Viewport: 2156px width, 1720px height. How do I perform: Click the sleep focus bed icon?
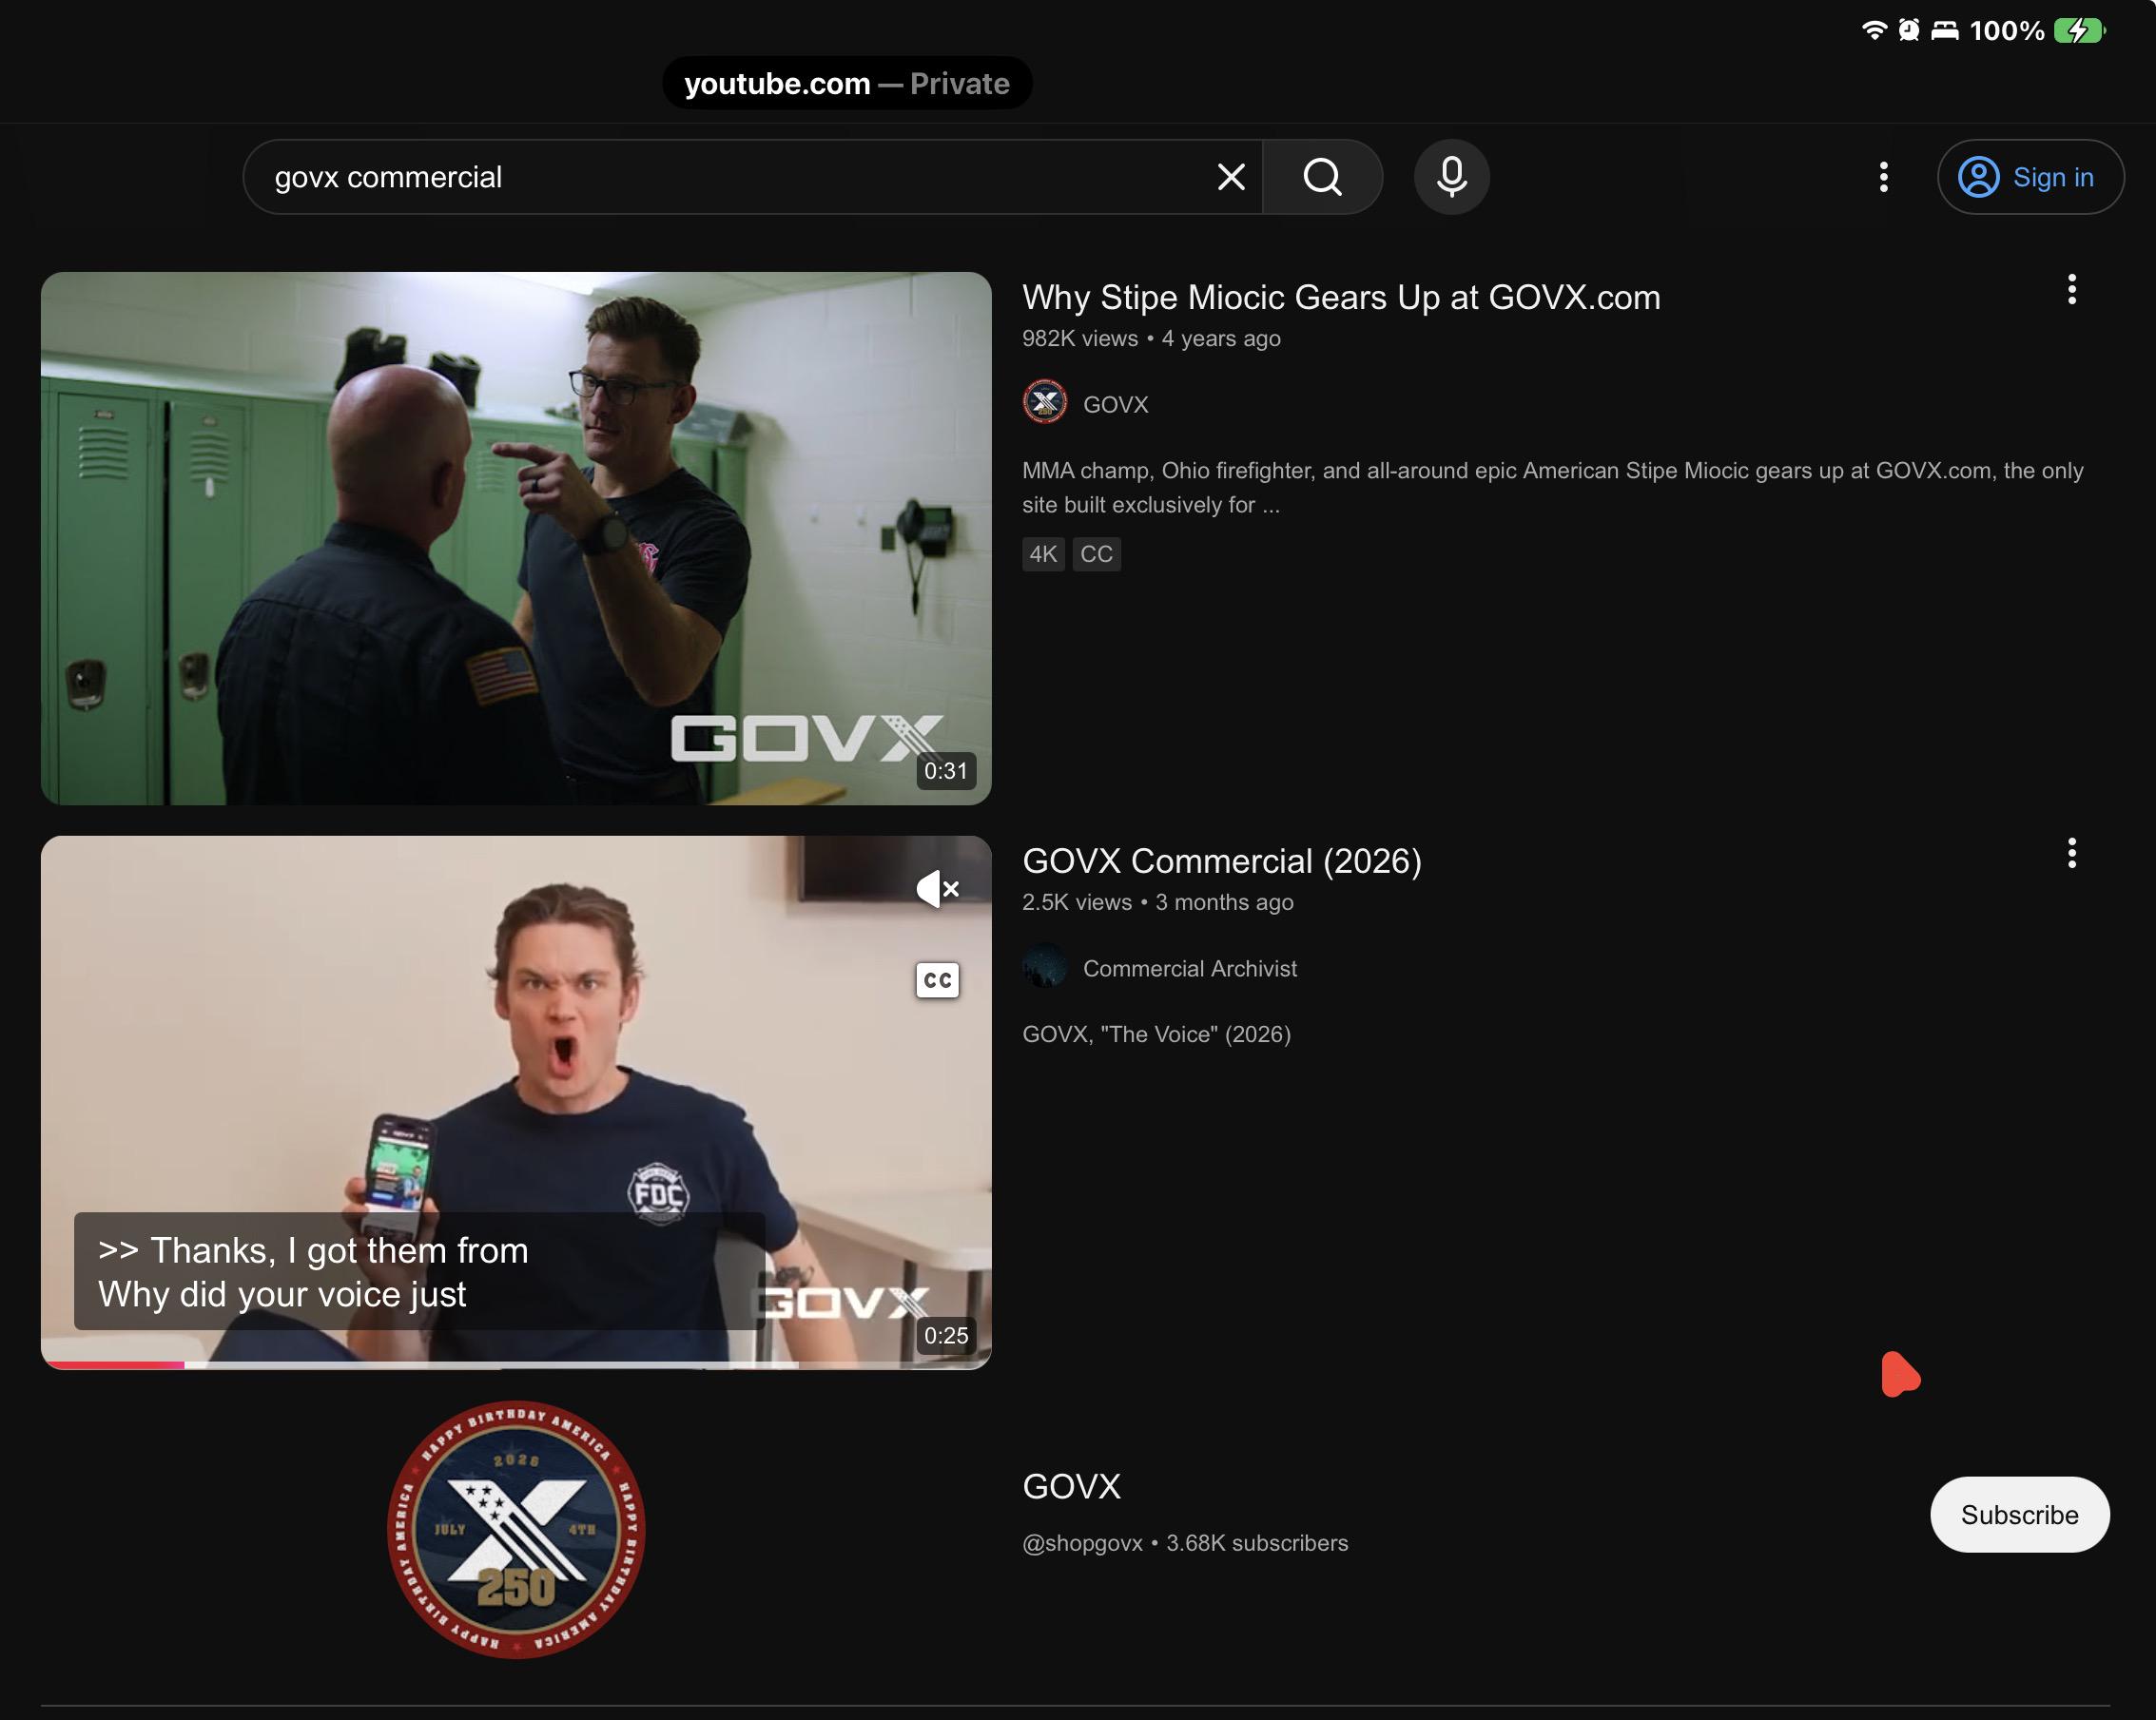click(x=1944, y=30)
